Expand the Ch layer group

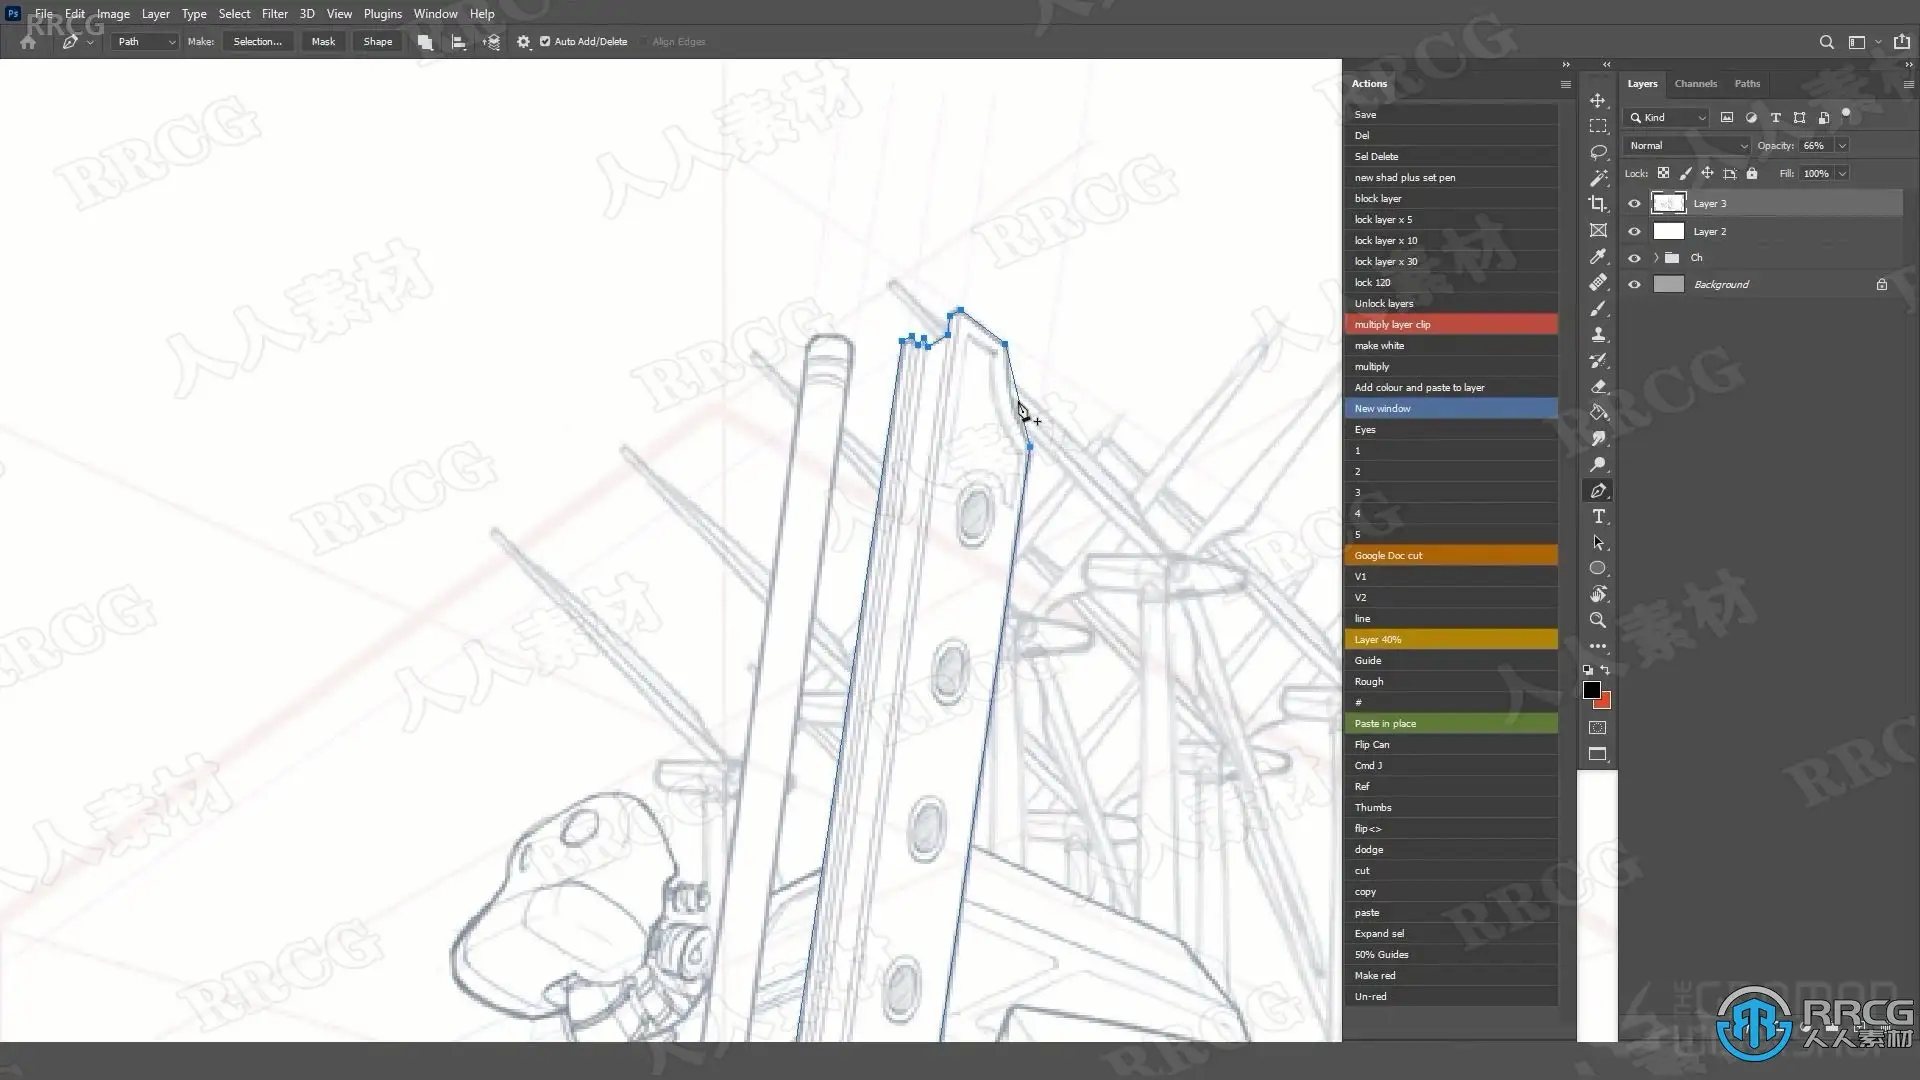pos(1656,258)
